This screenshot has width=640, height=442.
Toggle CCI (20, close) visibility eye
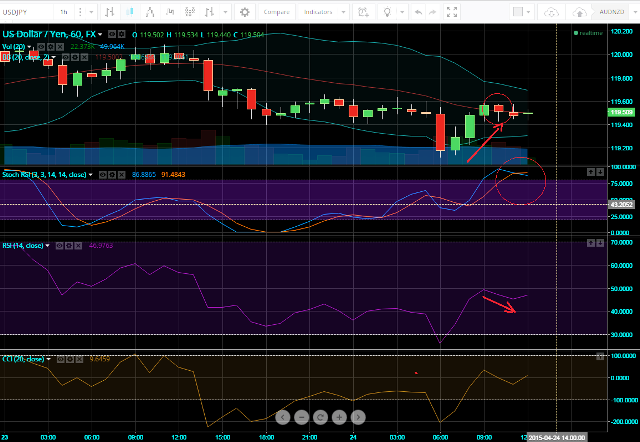(x=60, y=359)
